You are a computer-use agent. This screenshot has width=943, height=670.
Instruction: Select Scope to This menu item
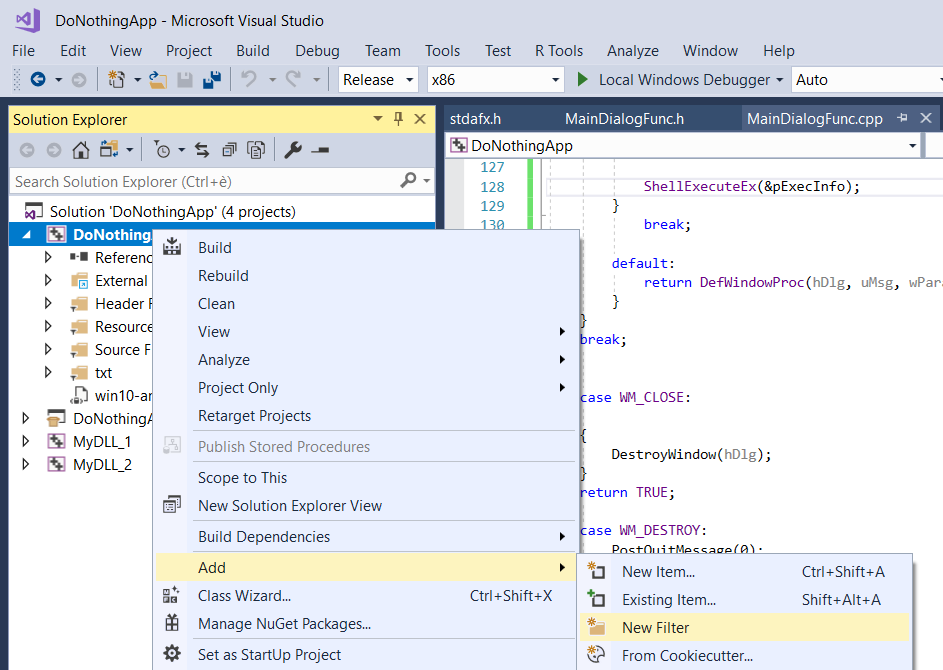click(365, 478)
